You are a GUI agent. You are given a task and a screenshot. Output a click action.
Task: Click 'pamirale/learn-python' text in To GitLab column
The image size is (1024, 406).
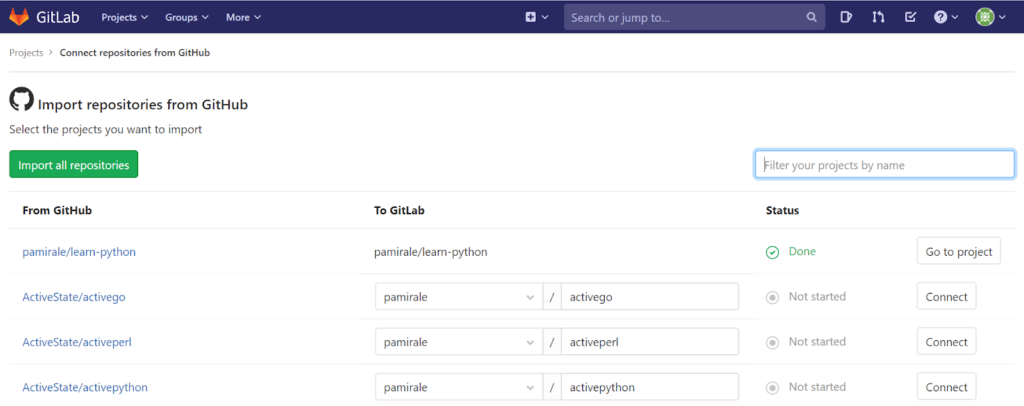click(431, 252)
